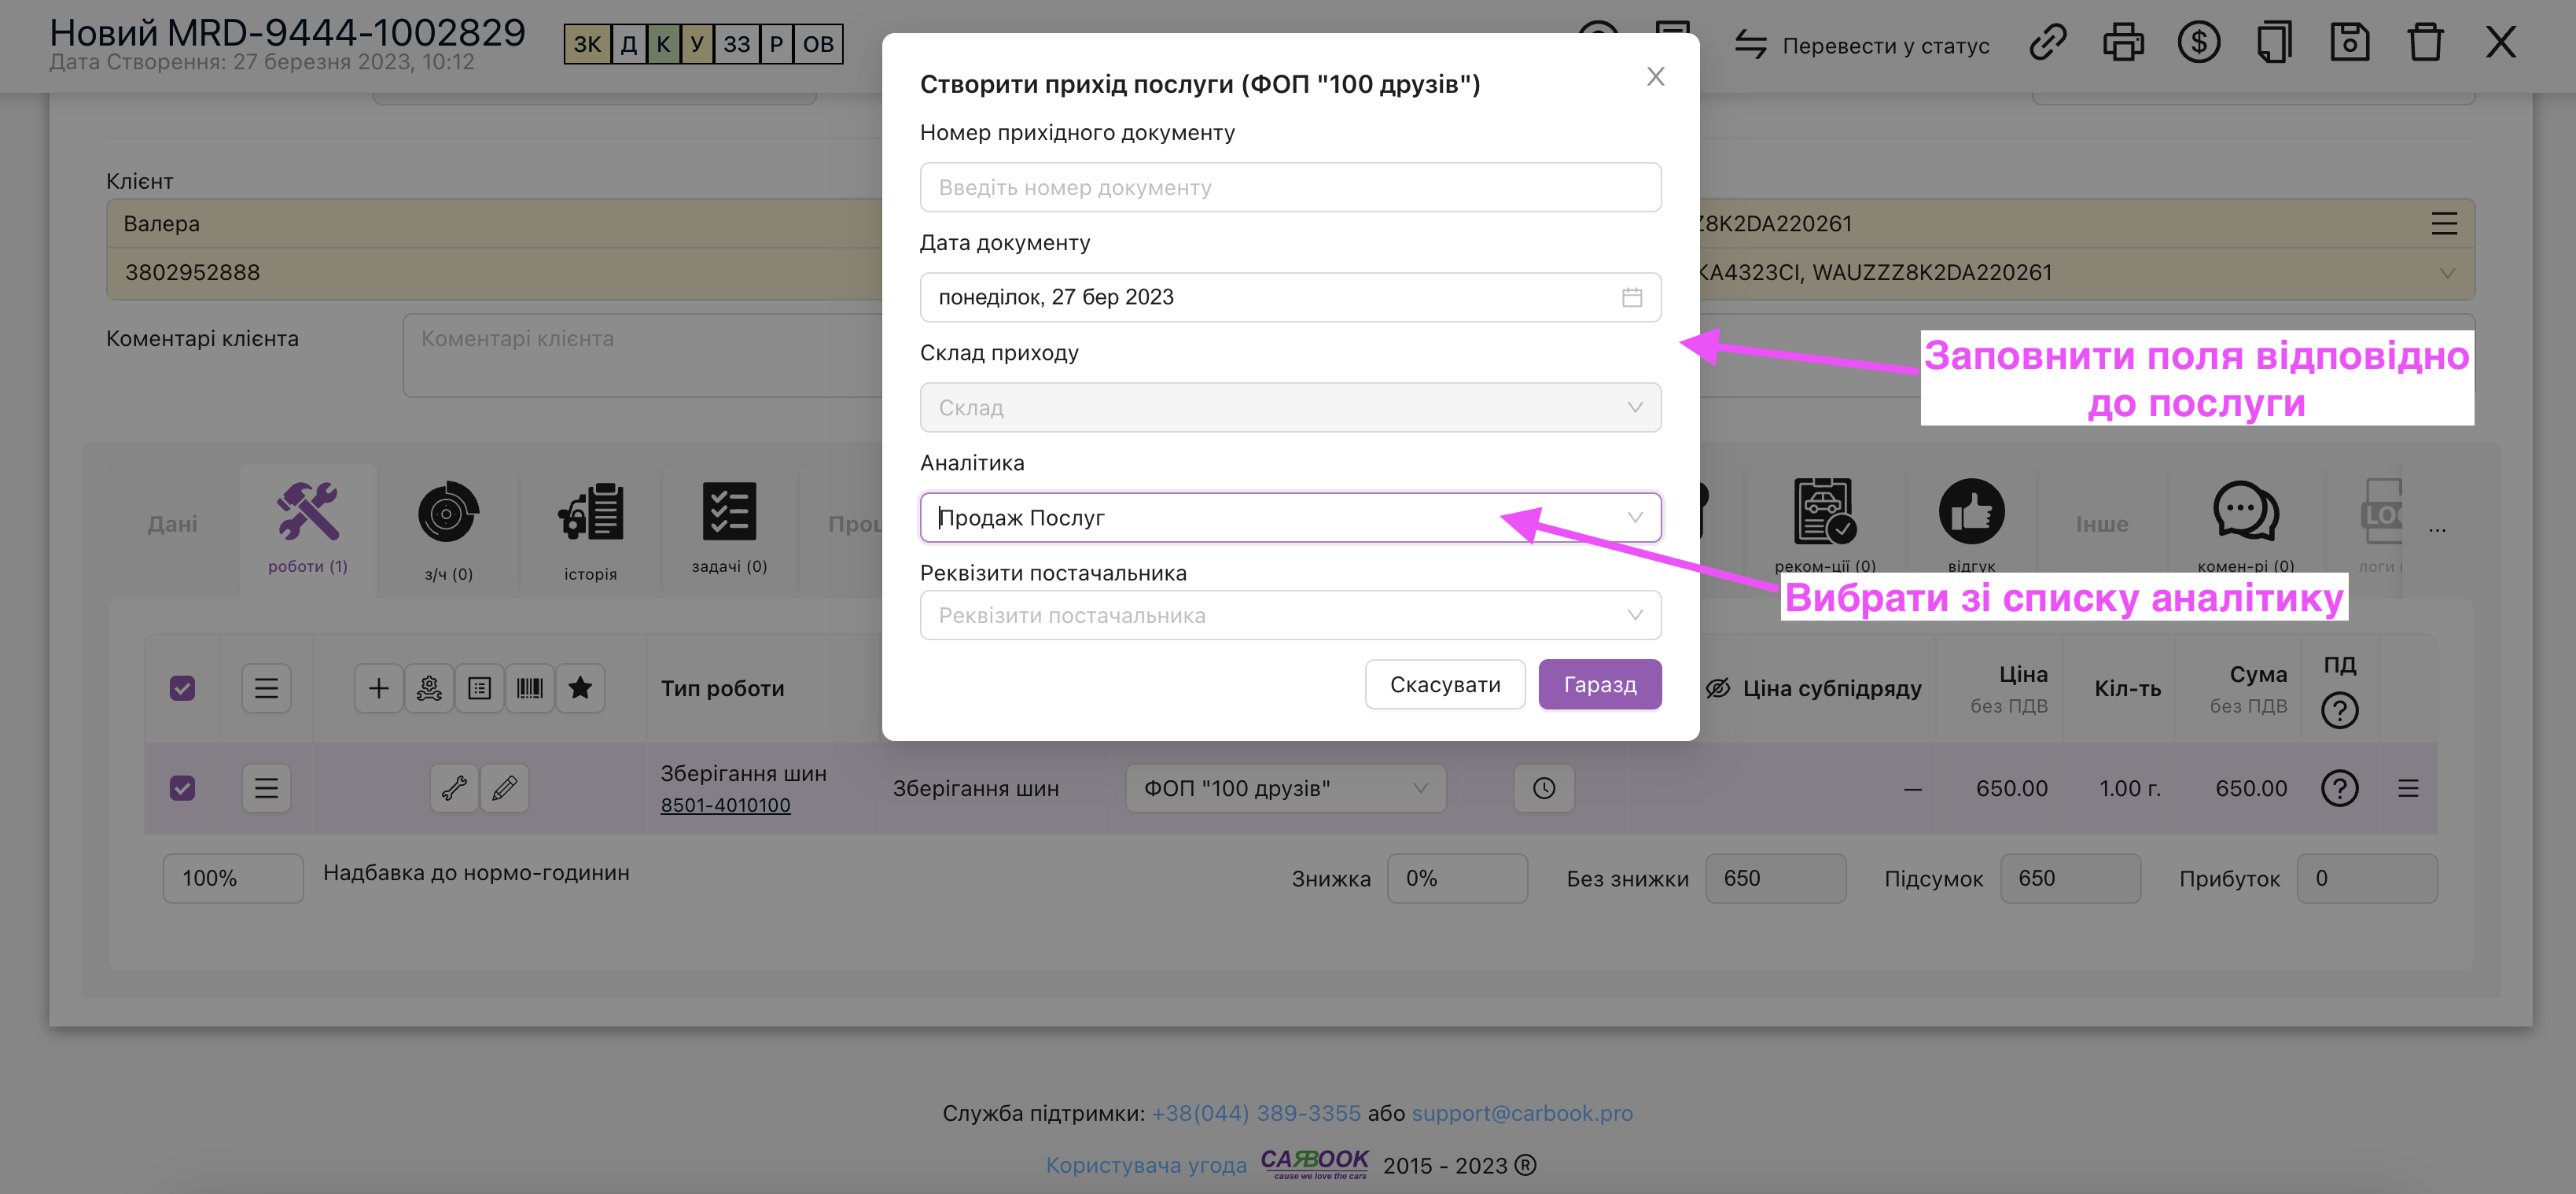Select the Р status badge
2576x1194 pixels.
click(776, 44)
